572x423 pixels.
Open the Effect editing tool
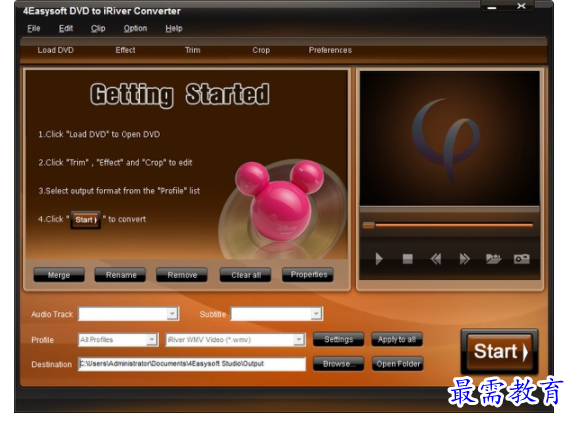(x=125, y=50)
